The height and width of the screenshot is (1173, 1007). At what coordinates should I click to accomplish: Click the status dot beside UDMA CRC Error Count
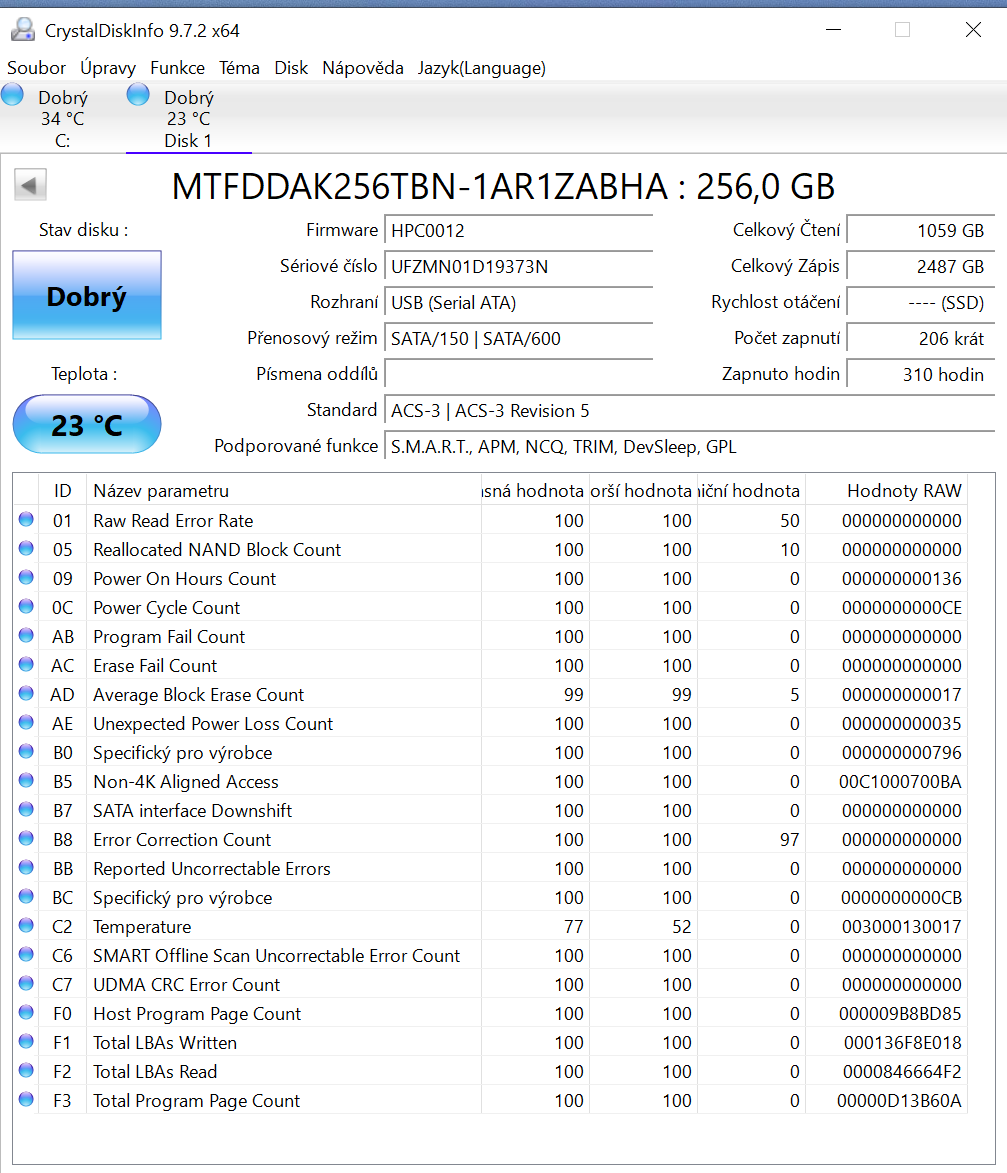tap(24, 984)
